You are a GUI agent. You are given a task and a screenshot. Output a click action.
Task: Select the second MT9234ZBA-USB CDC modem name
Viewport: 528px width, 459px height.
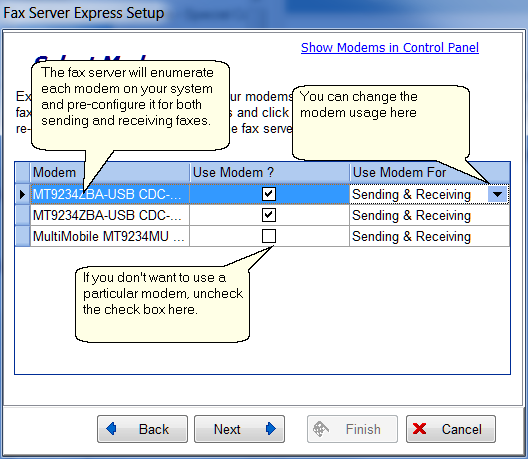[x=110, y=215]
